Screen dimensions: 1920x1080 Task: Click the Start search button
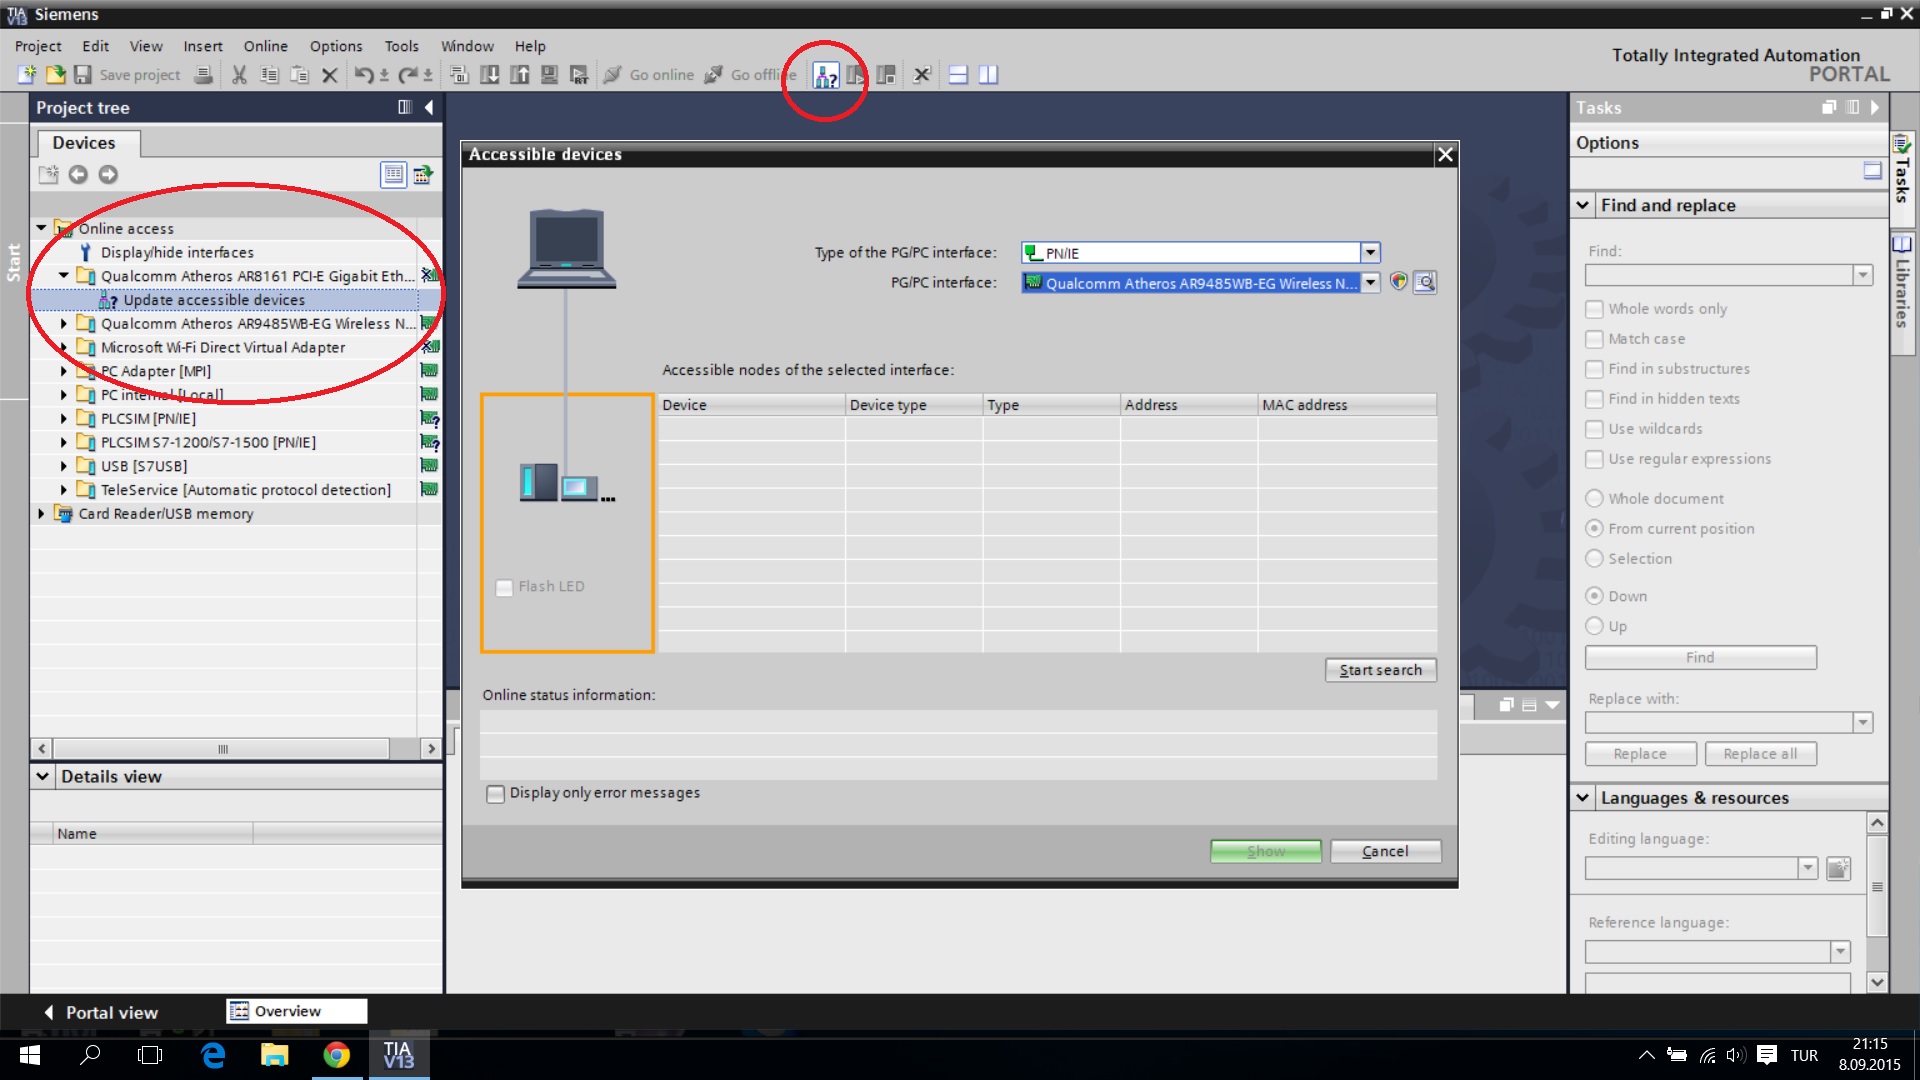point(1380,670)
